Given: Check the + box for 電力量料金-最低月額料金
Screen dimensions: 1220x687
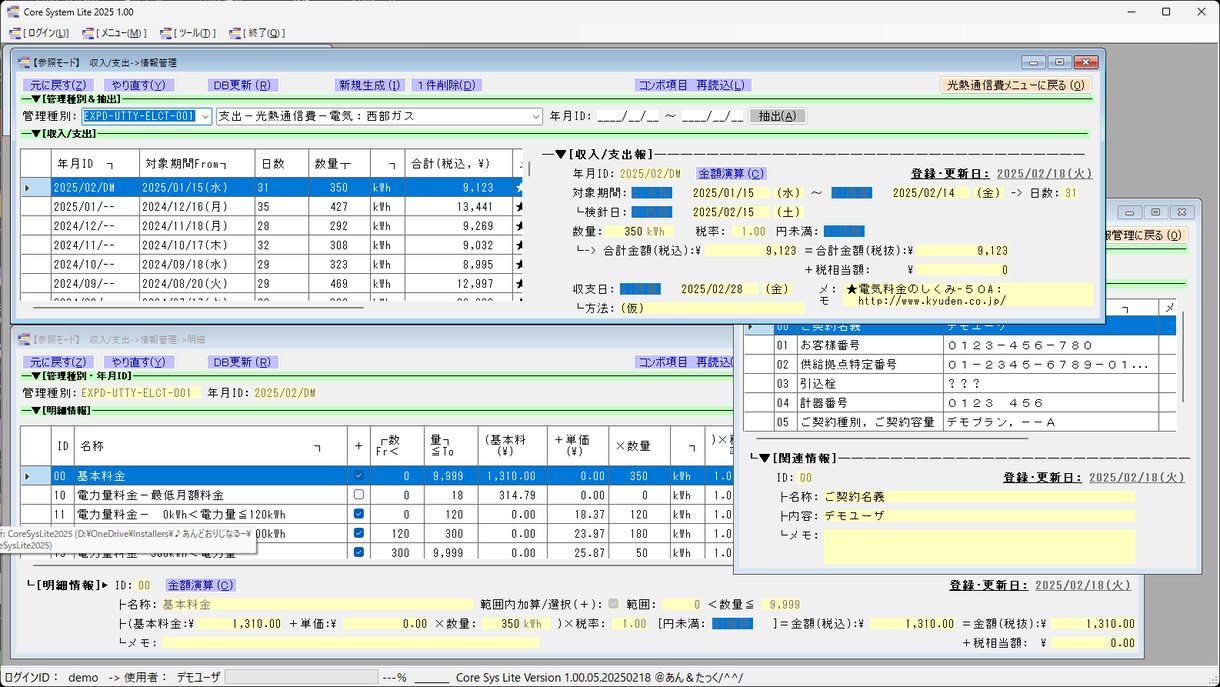Looking at the screenshot, I should click(x=359, y=495).
